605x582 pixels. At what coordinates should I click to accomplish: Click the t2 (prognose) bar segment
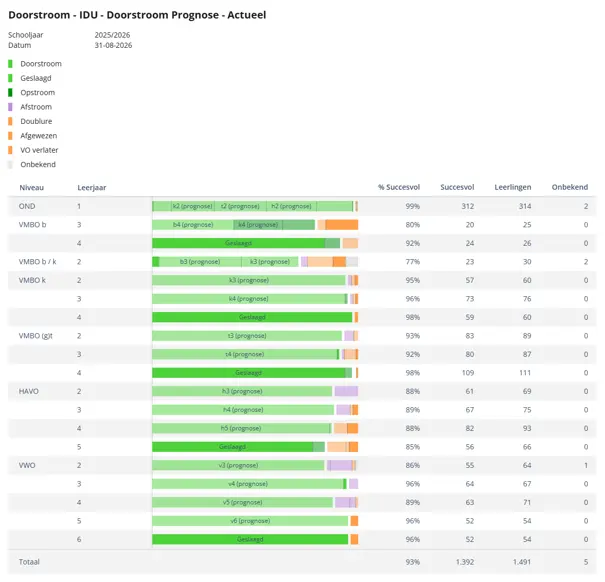[x=240, y=206]
